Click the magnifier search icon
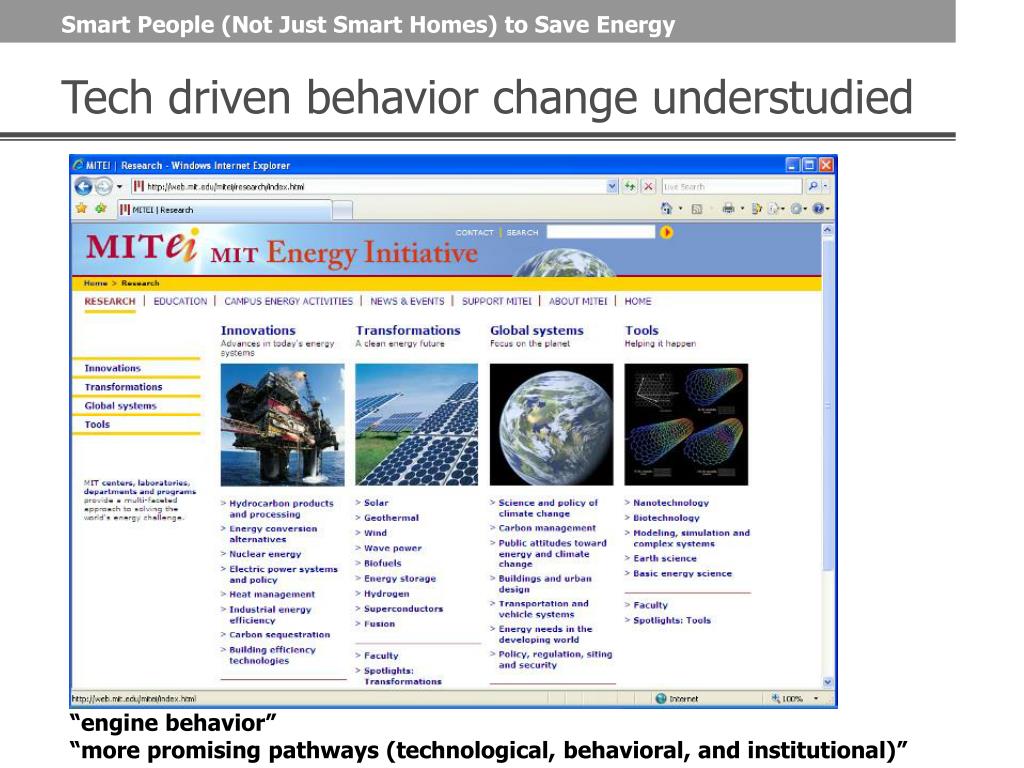Image resolution: width=1024 pixels, height=768 pixels. (813, 187)
